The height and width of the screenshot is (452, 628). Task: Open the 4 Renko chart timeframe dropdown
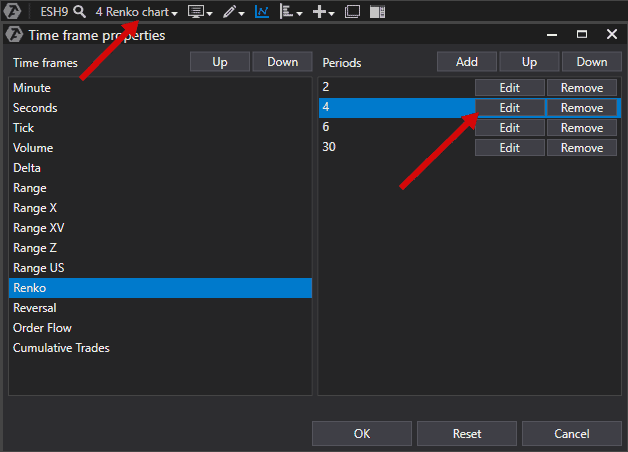[137, 12]
